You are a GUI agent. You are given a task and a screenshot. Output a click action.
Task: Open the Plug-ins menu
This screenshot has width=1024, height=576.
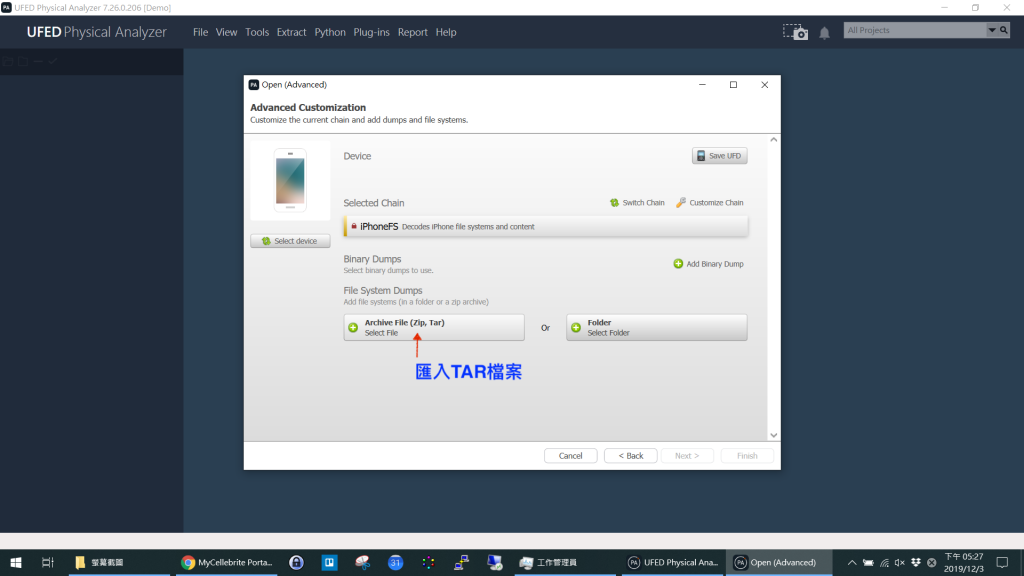(371, 32)
